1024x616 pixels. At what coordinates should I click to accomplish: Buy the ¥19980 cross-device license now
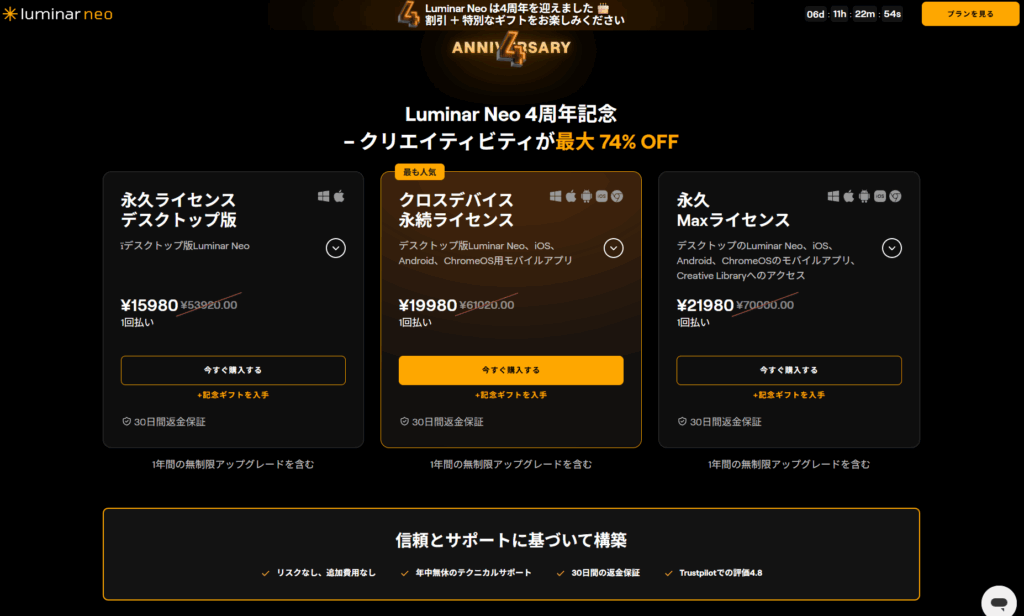click(511, 370)
